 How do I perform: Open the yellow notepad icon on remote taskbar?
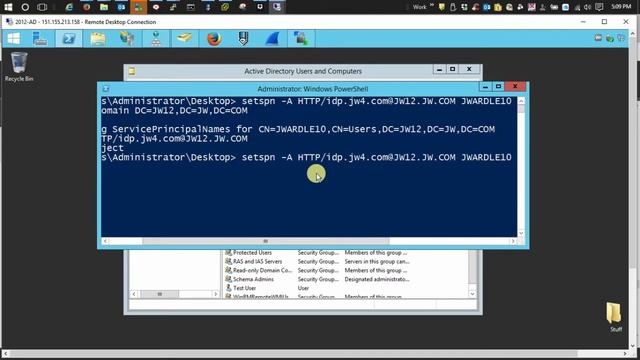click(185, 38)
